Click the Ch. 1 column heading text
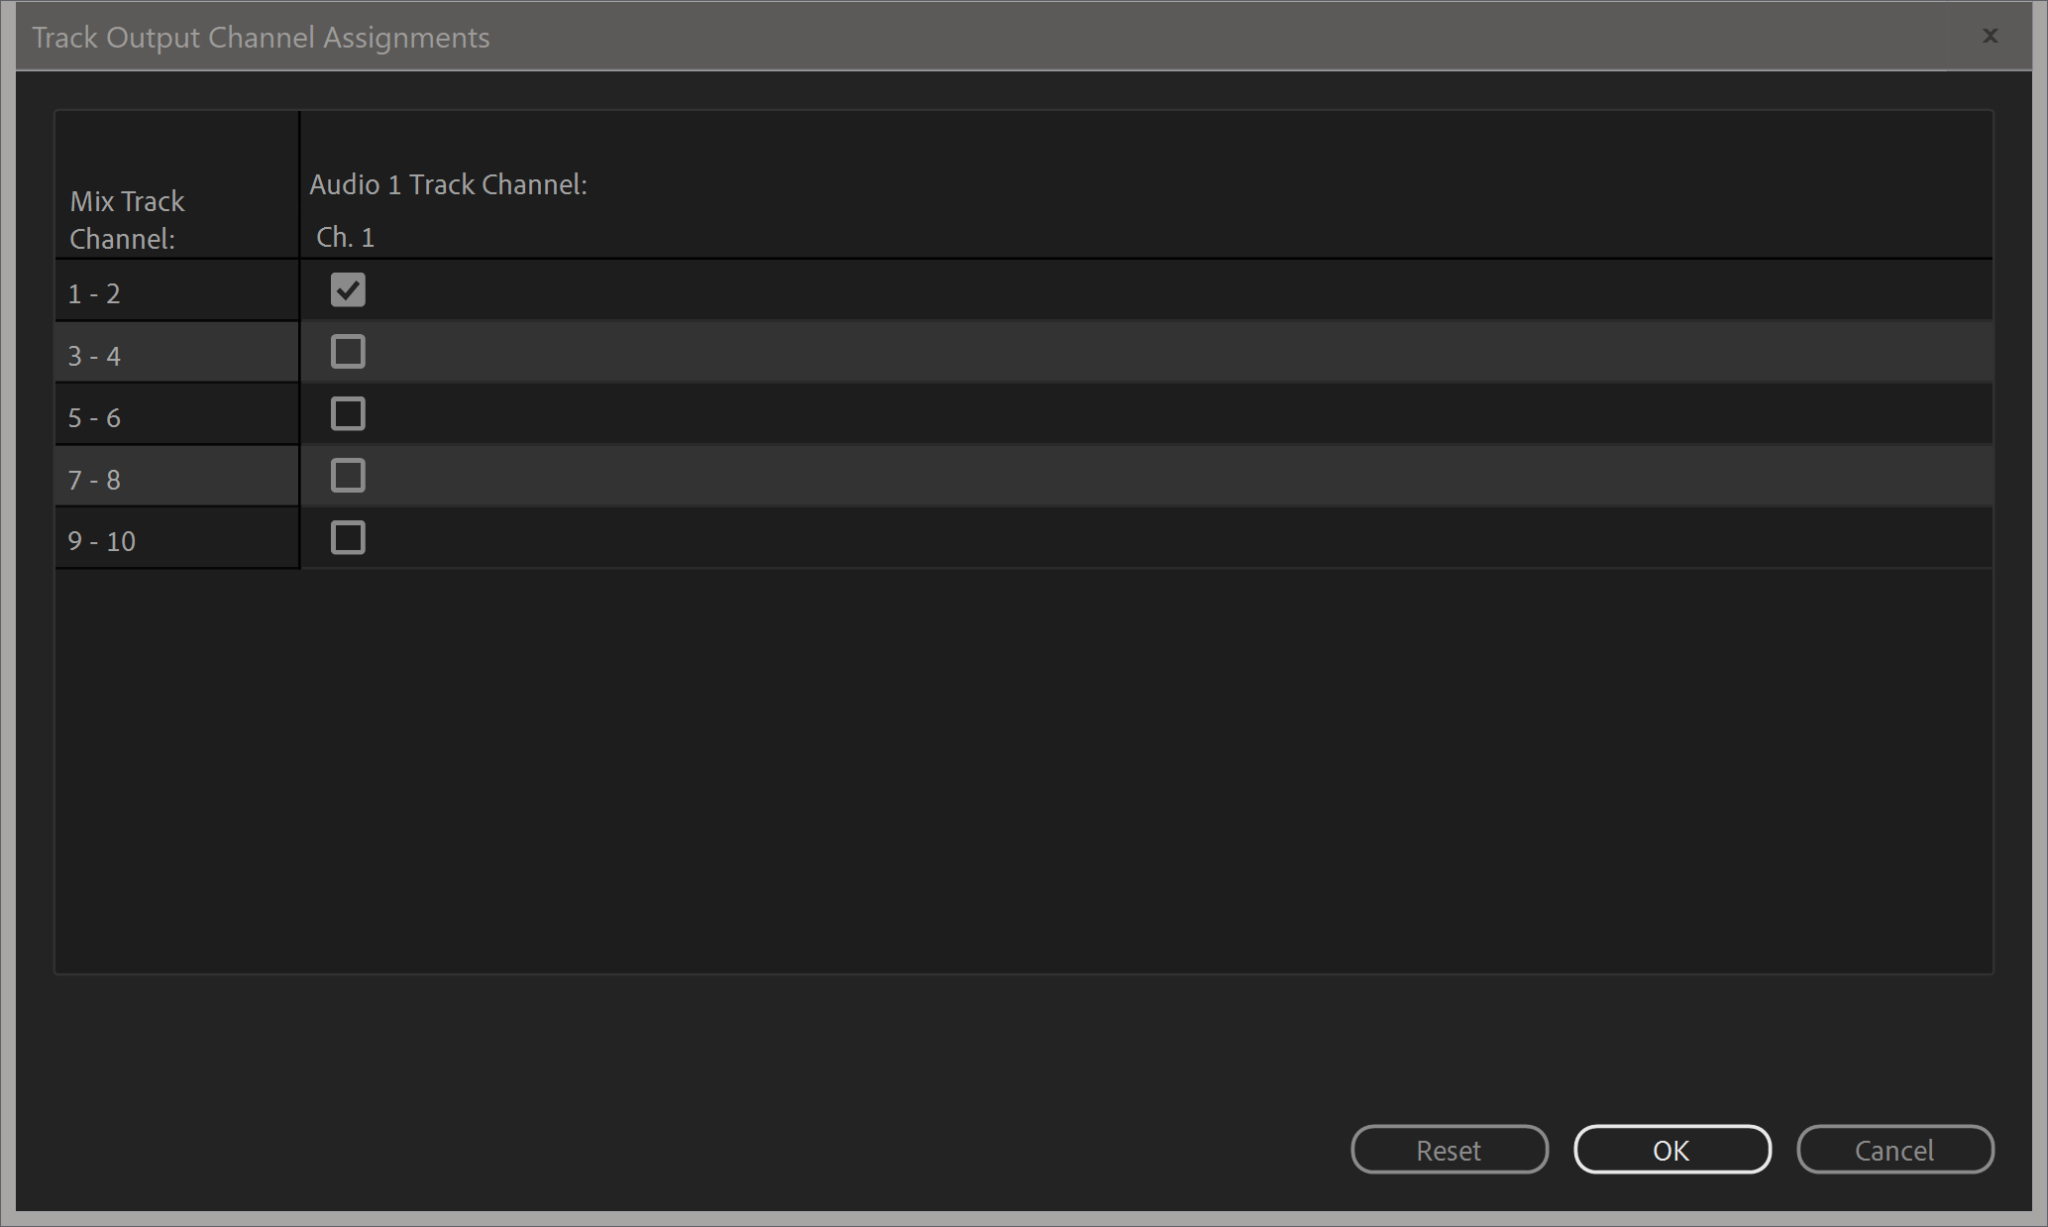The width and height of the screenshot is (2048, 1227). click(x=345, y=237)
